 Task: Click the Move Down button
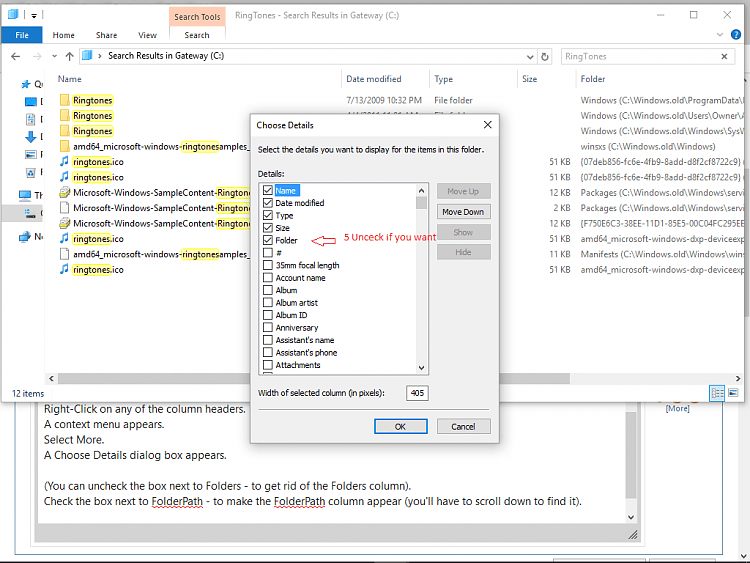click(x=463, y=211)
